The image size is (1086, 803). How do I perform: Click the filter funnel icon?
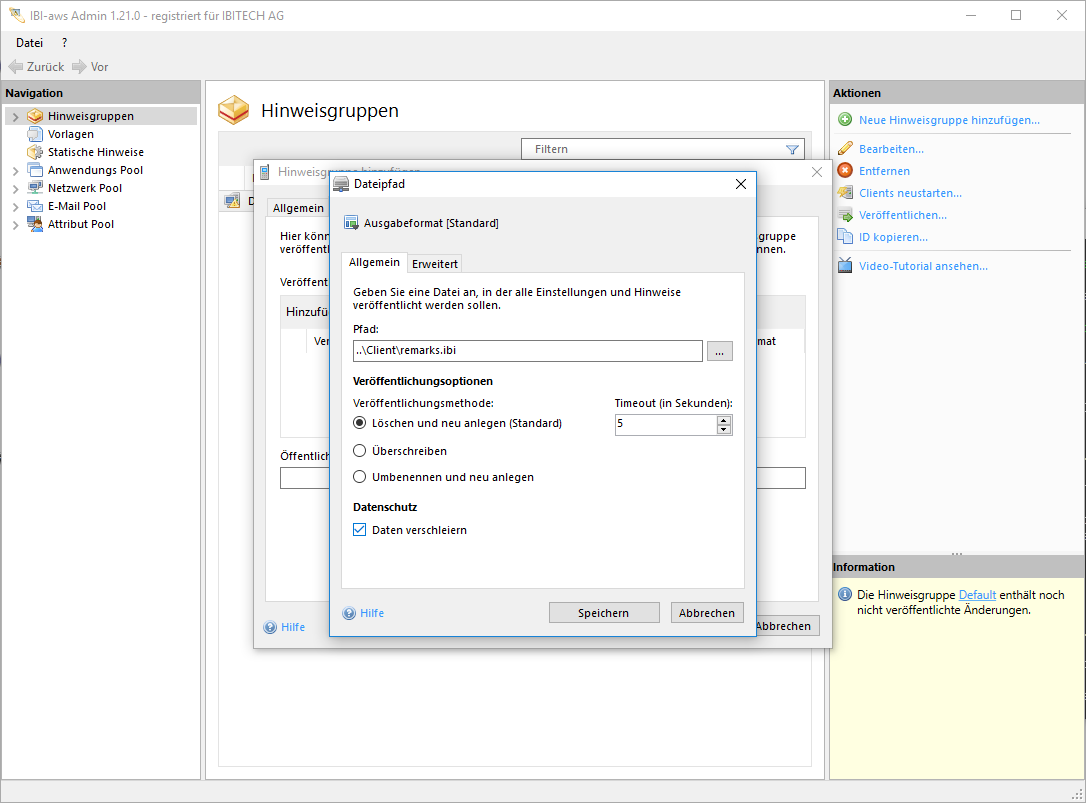[792, 150]
